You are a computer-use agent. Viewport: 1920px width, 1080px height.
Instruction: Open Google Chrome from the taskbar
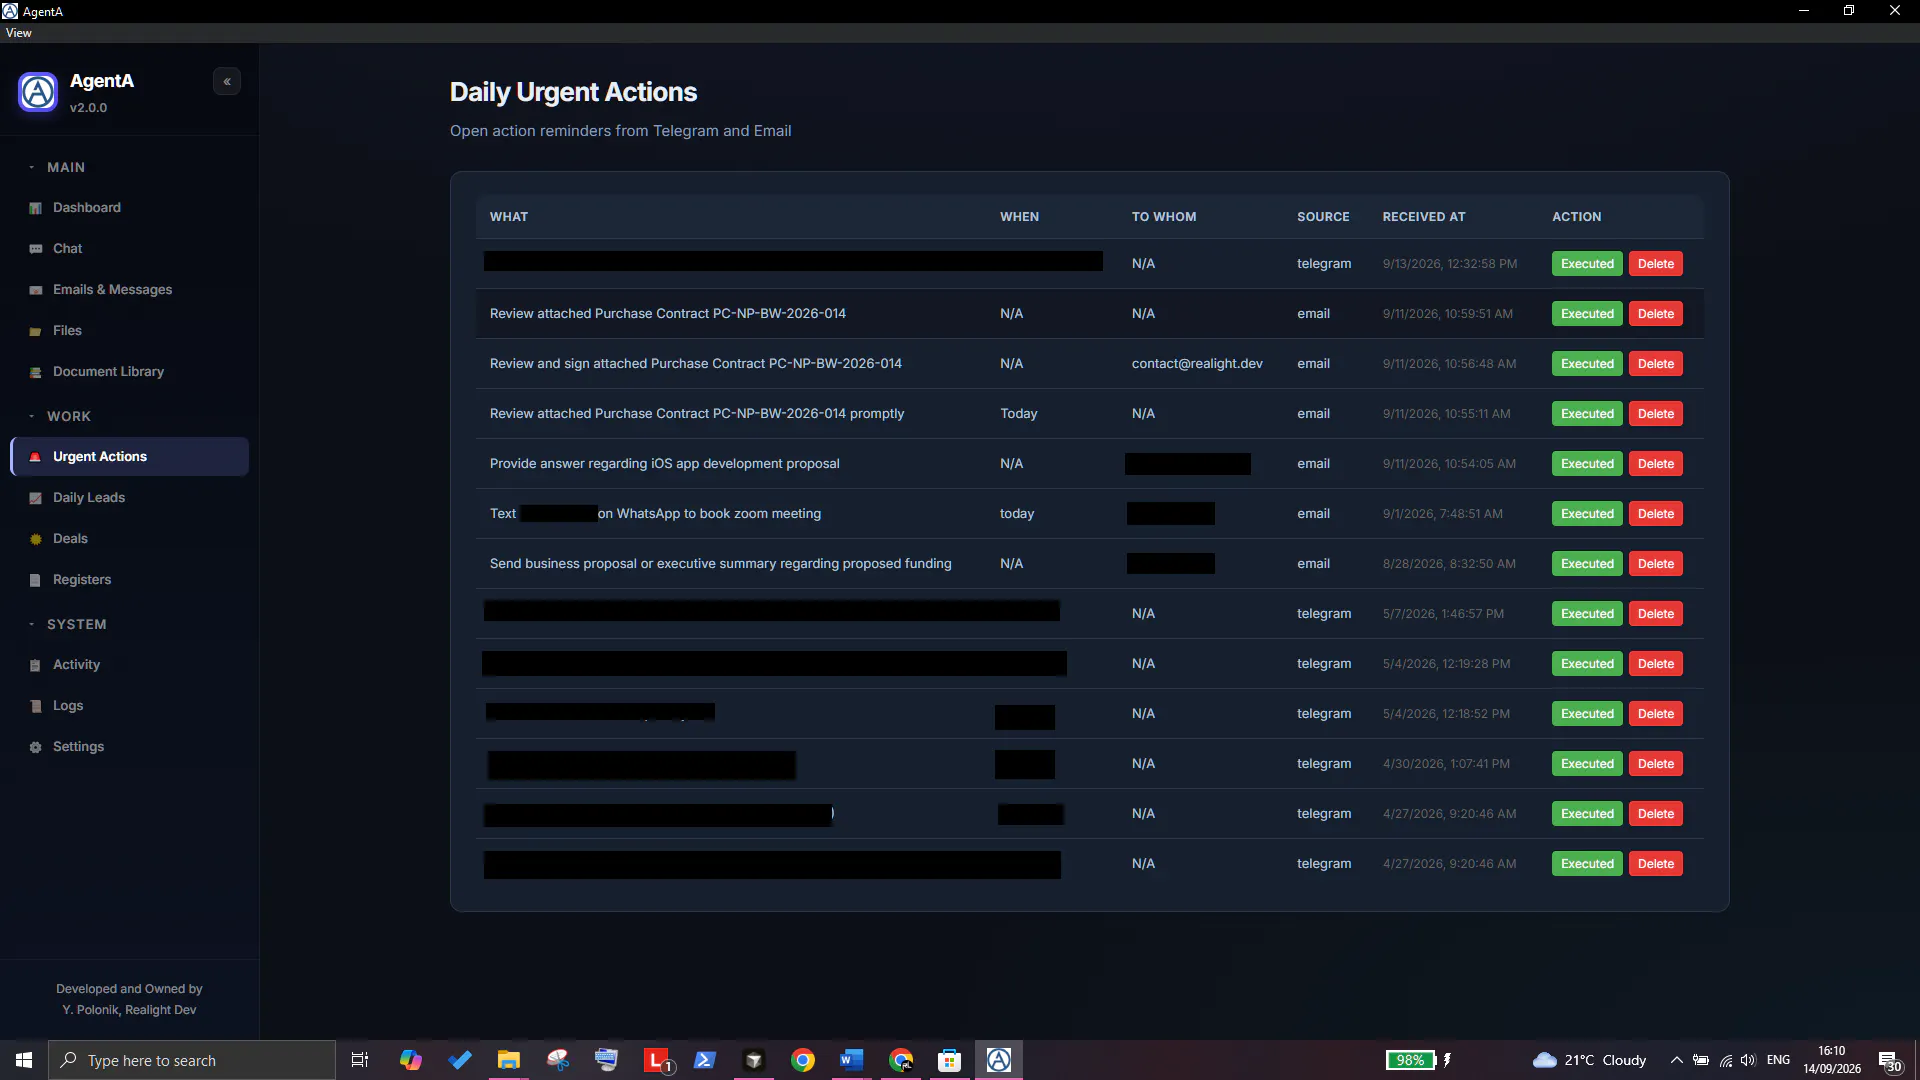point(802,1060)
